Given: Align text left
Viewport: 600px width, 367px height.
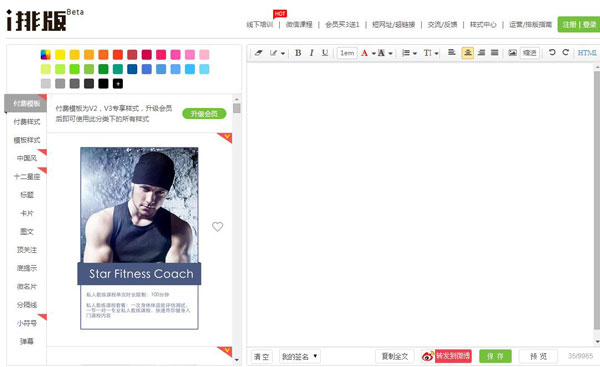Looking at the screenshot, I should [452, 52].
